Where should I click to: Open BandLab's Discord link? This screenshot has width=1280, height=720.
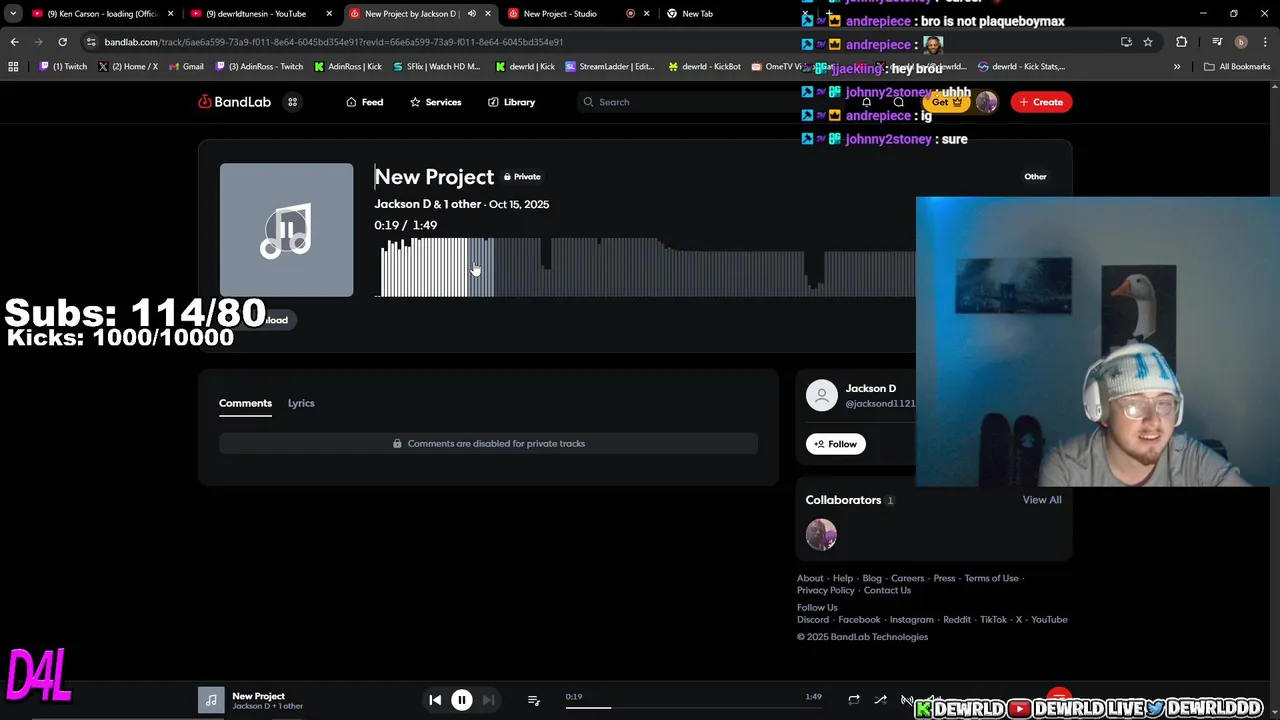813,619
